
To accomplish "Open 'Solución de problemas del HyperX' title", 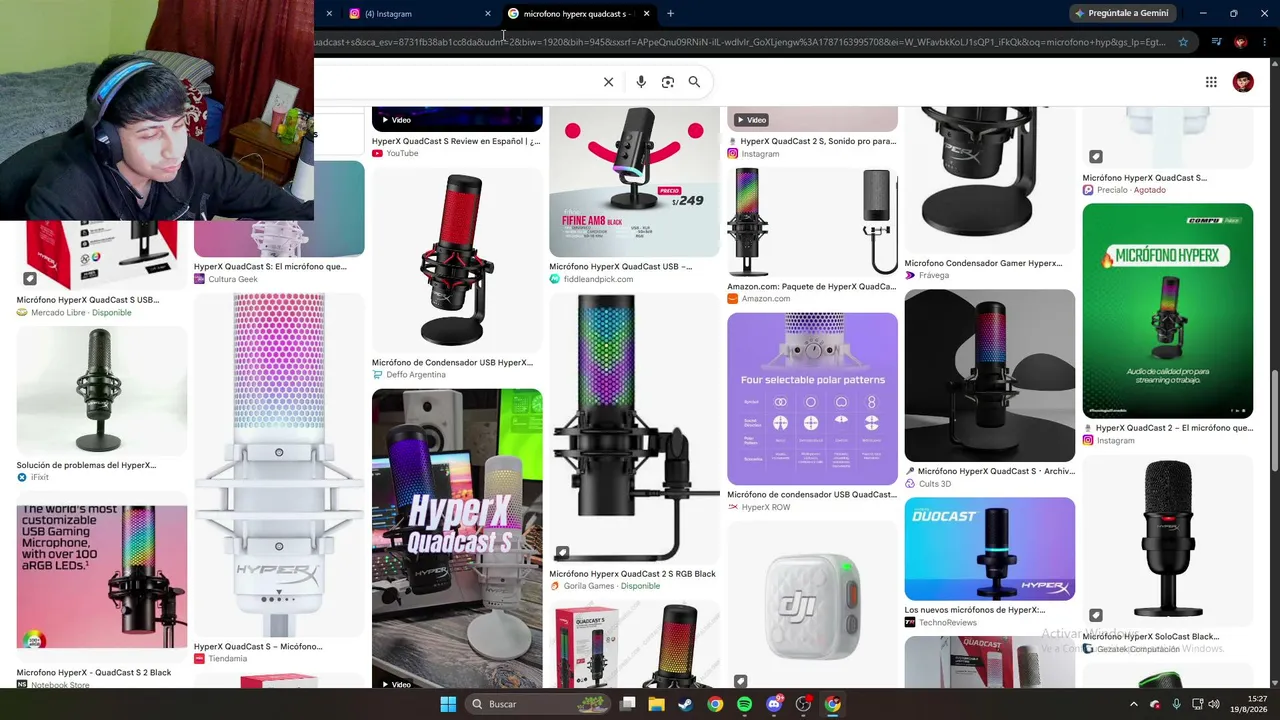I will pyautogui.click(x=86, y=466).
